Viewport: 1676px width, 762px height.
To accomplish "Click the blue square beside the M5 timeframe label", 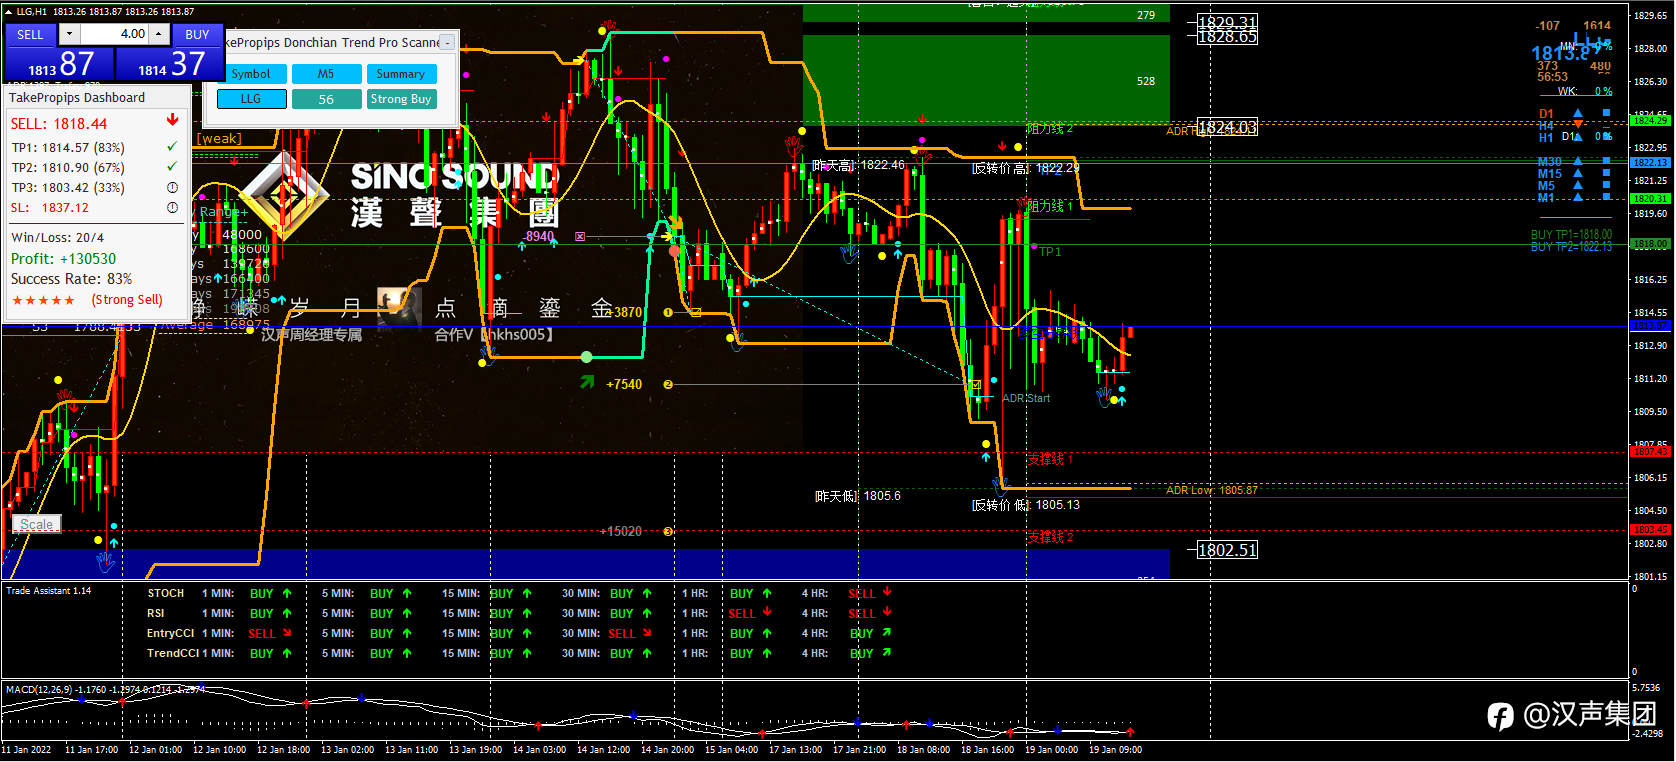I will tap(1606, 184).
